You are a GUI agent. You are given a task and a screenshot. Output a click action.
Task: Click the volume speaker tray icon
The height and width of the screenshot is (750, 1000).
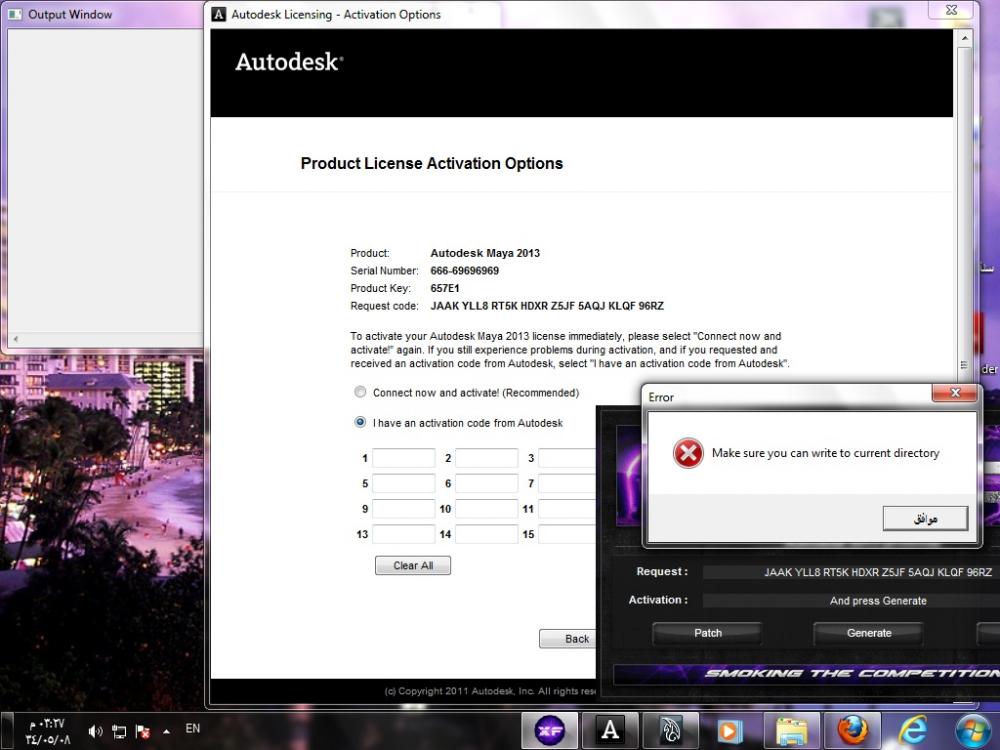[x=96, y=731]
